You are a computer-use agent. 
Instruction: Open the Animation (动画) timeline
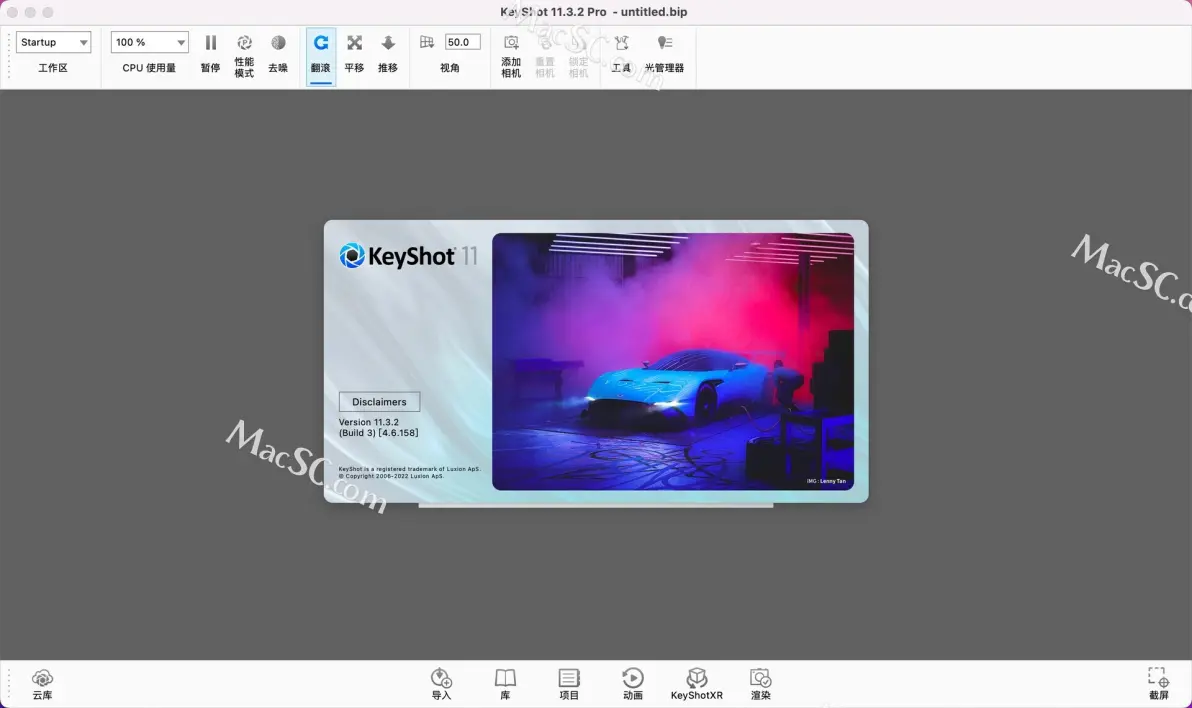(632, 684)
